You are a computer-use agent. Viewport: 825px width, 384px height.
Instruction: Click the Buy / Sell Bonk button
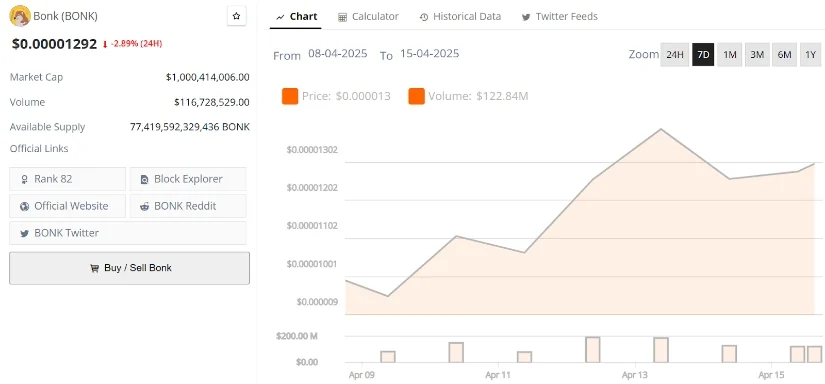pos(129,268)
